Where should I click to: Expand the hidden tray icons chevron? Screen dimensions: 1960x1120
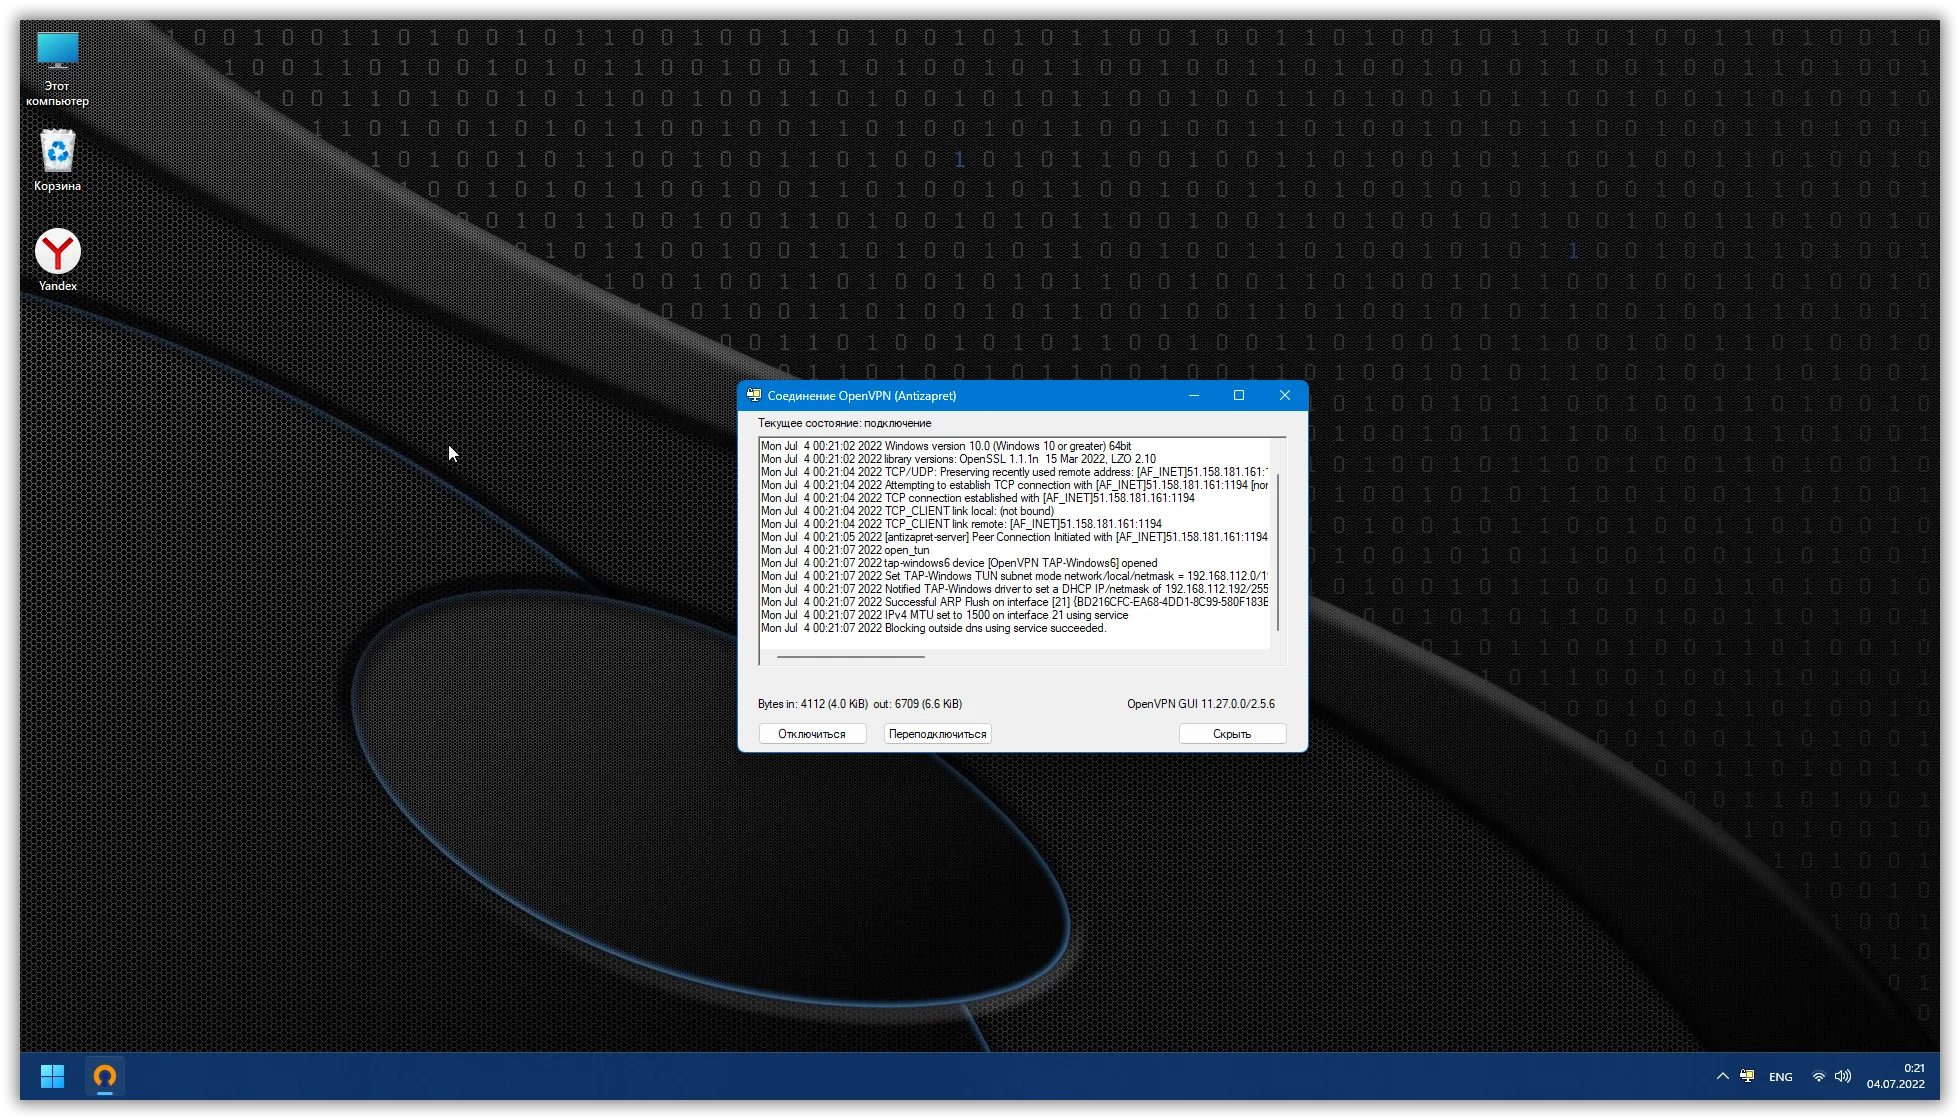pyautogui.click(x=1722, y=1076)
